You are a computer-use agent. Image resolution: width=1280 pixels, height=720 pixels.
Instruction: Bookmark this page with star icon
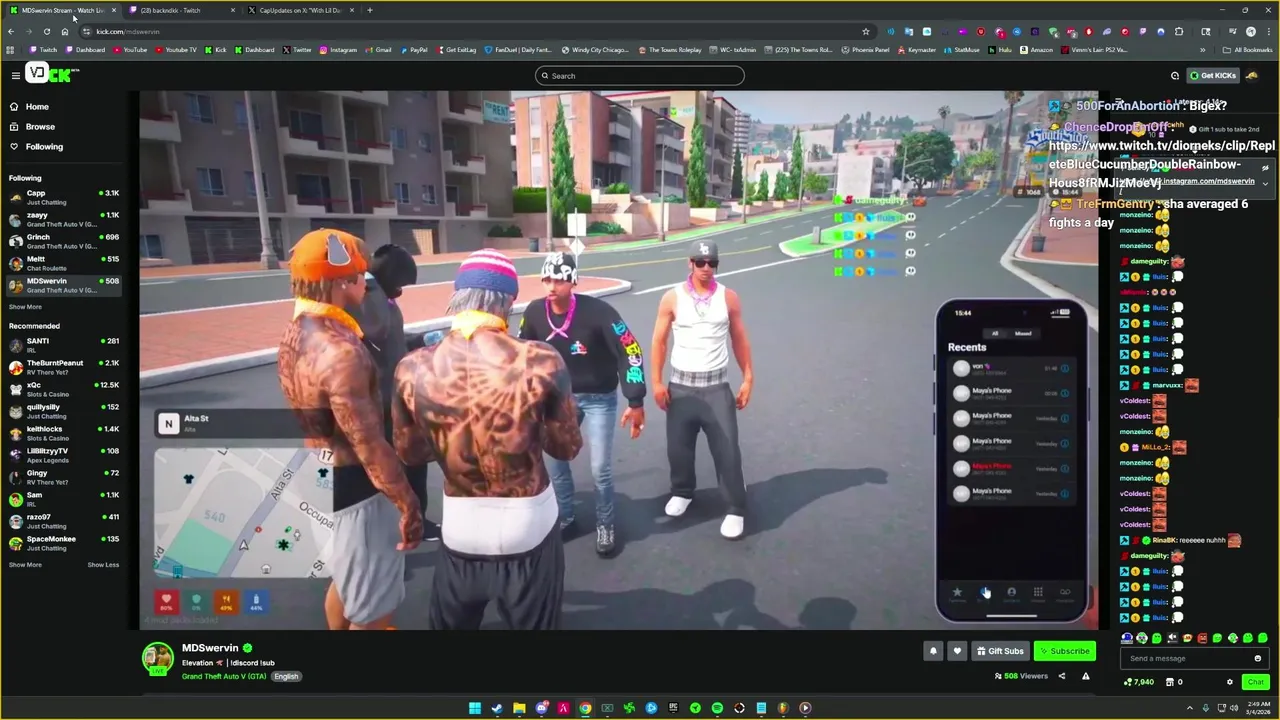[866, 31]
